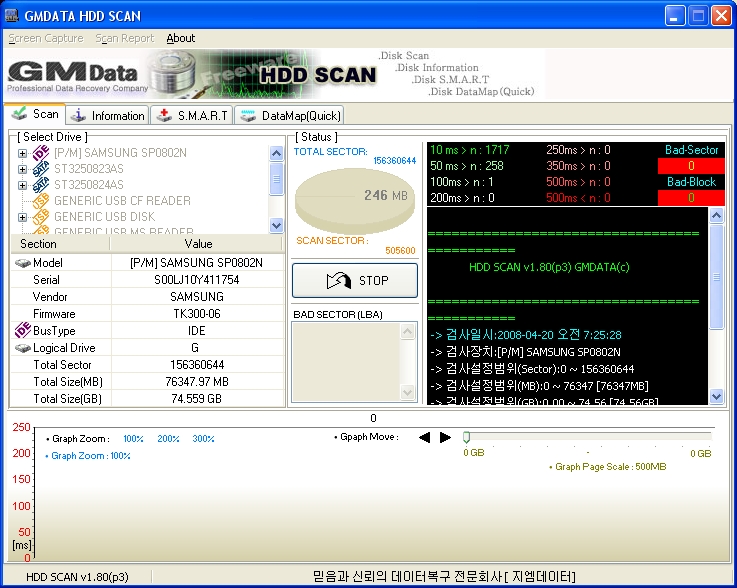The height and width of the screenshot is (588, 737).
Task: Minimize the GMDATA HDD SCAN window
Action: coord(675,16)
